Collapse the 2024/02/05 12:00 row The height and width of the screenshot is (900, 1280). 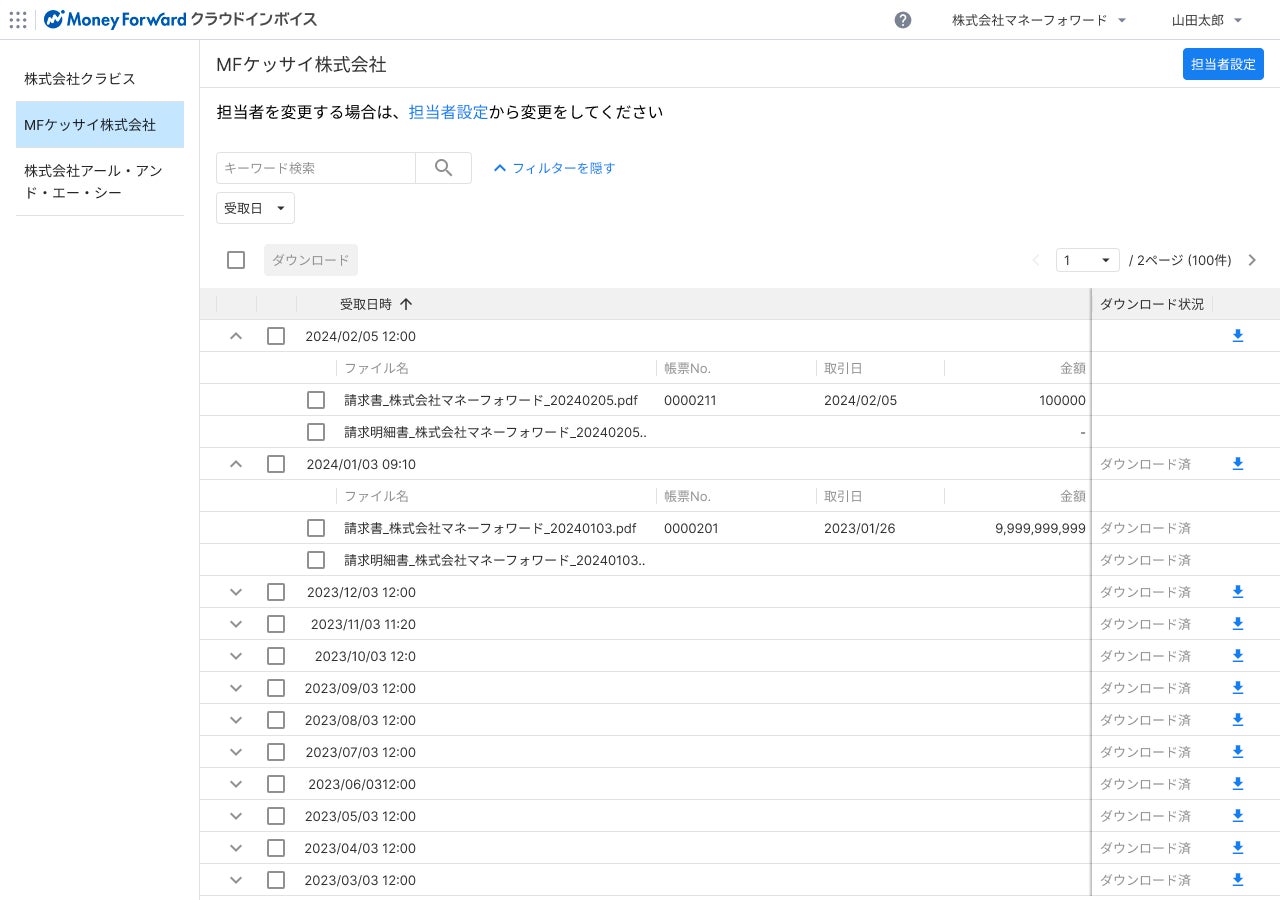click(x=236, y=336)
